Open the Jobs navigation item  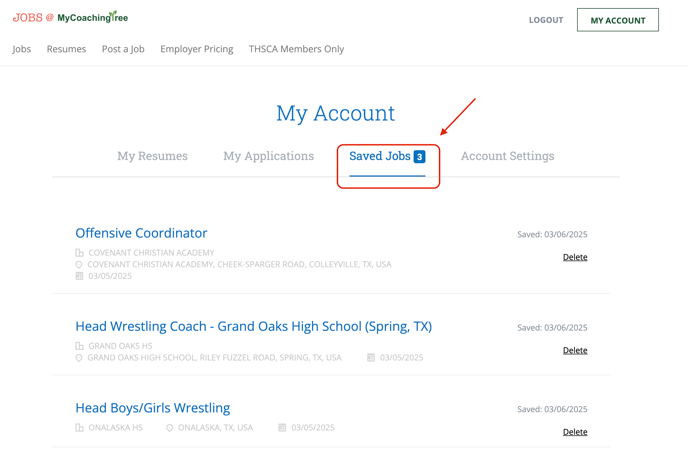click(22, 49)
